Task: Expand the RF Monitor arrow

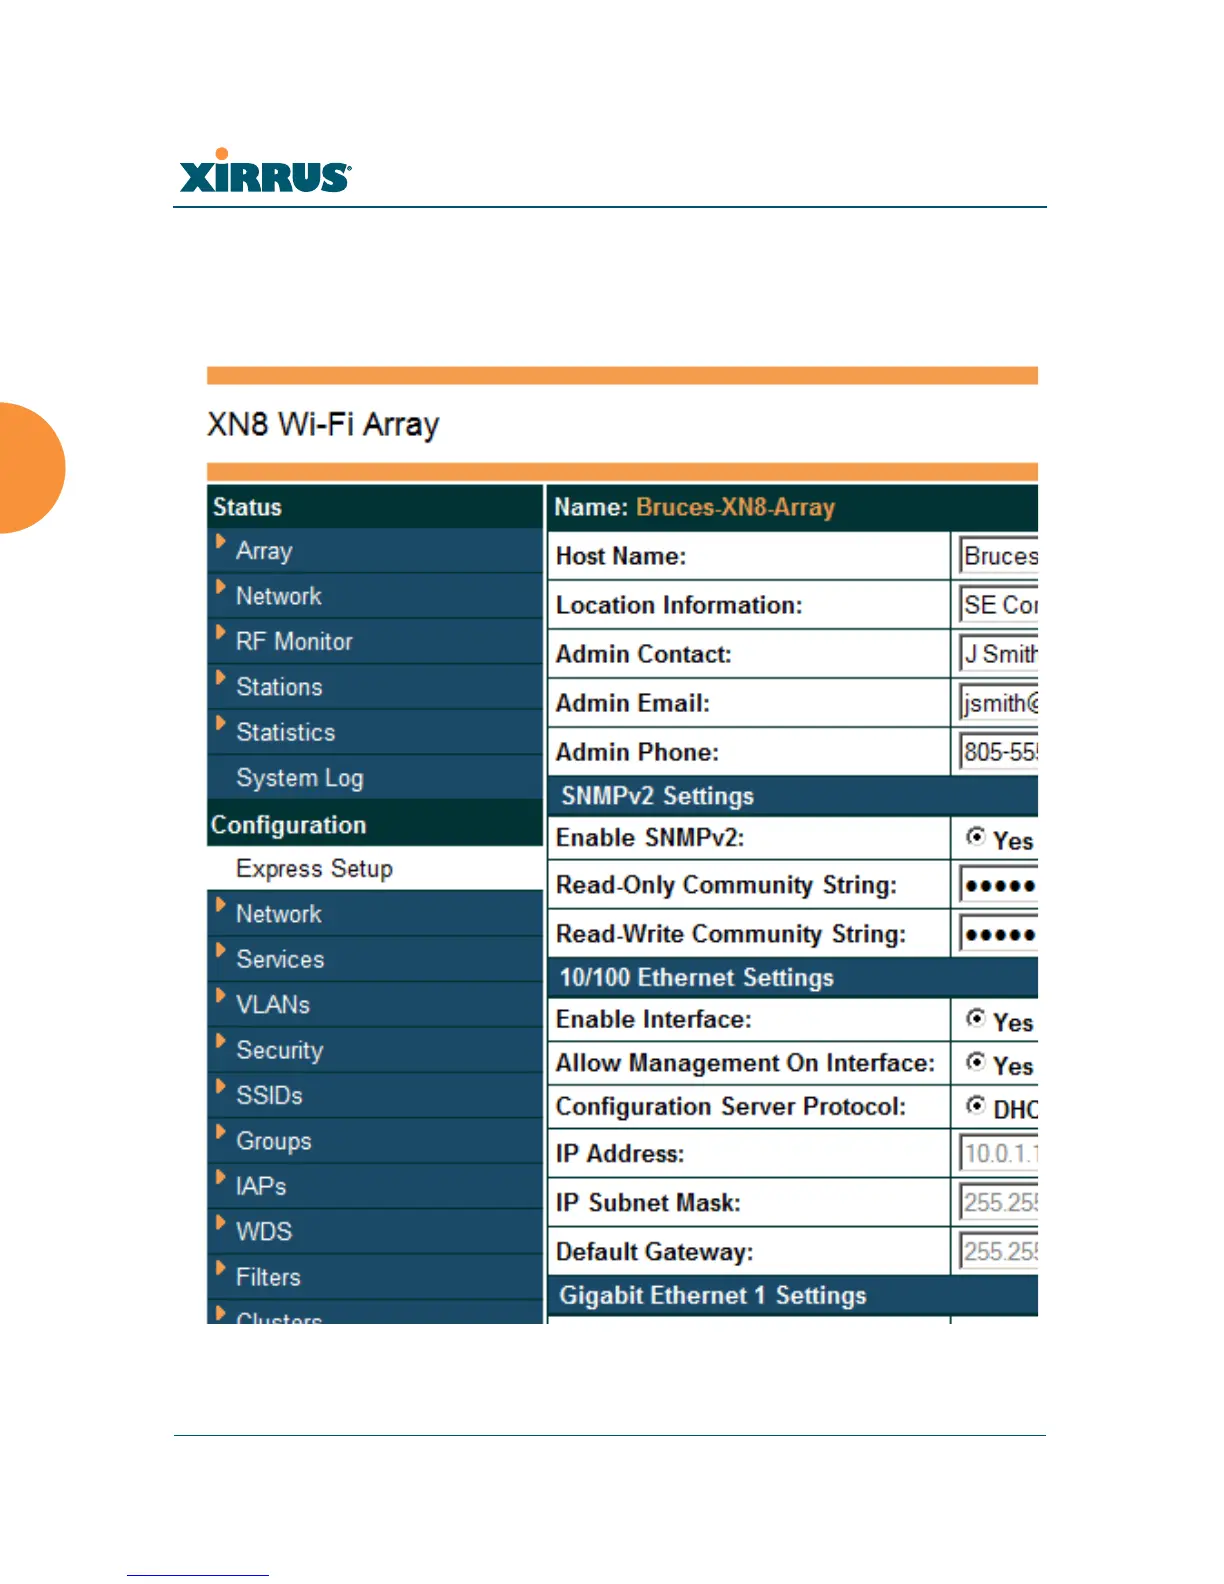Action: [221, 632]
